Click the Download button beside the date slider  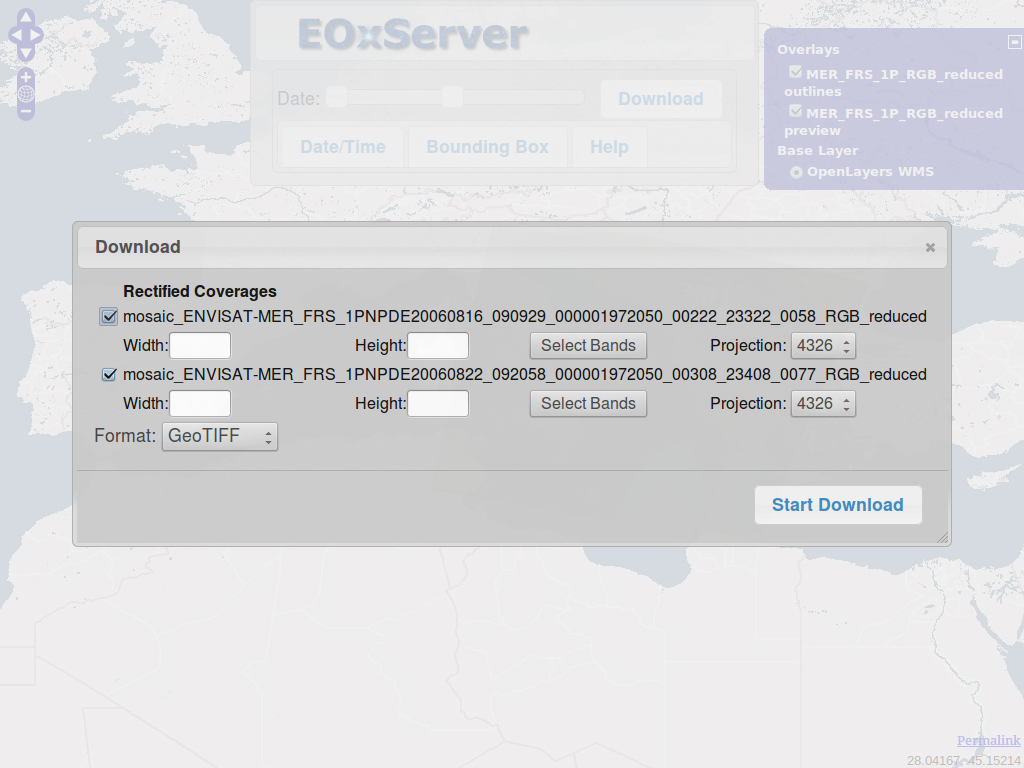pyautogui.click(x=661, y=99)
